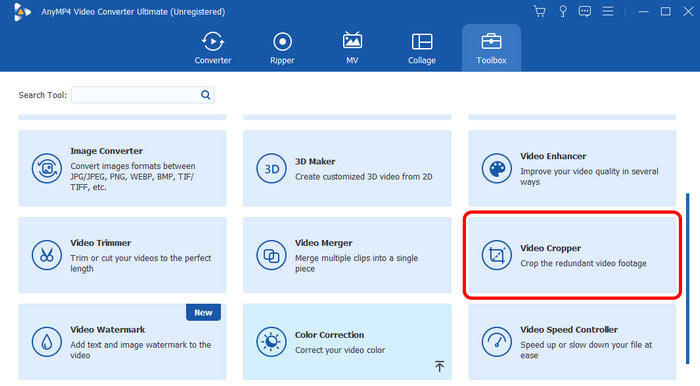The image size is (700, 386).
Task: Open the hamburger menu icon
Action: click(608, 11)
